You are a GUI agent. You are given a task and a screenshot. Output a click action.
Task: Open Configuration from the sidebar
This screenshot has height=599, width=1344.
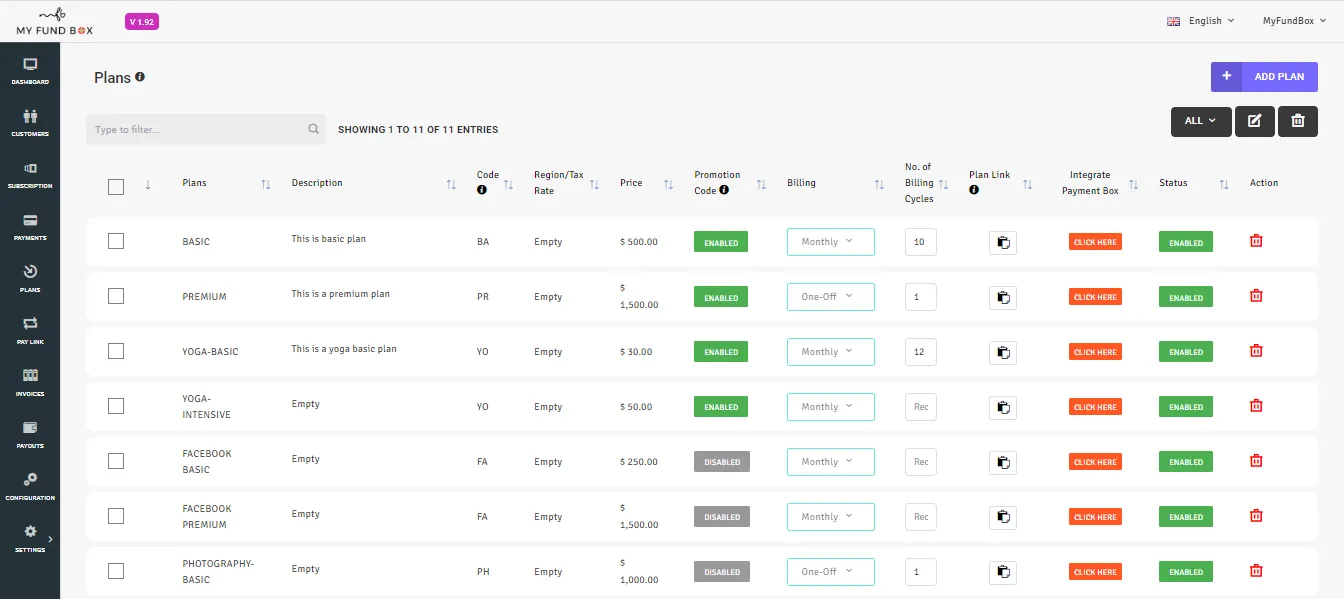tap(30, 486)
